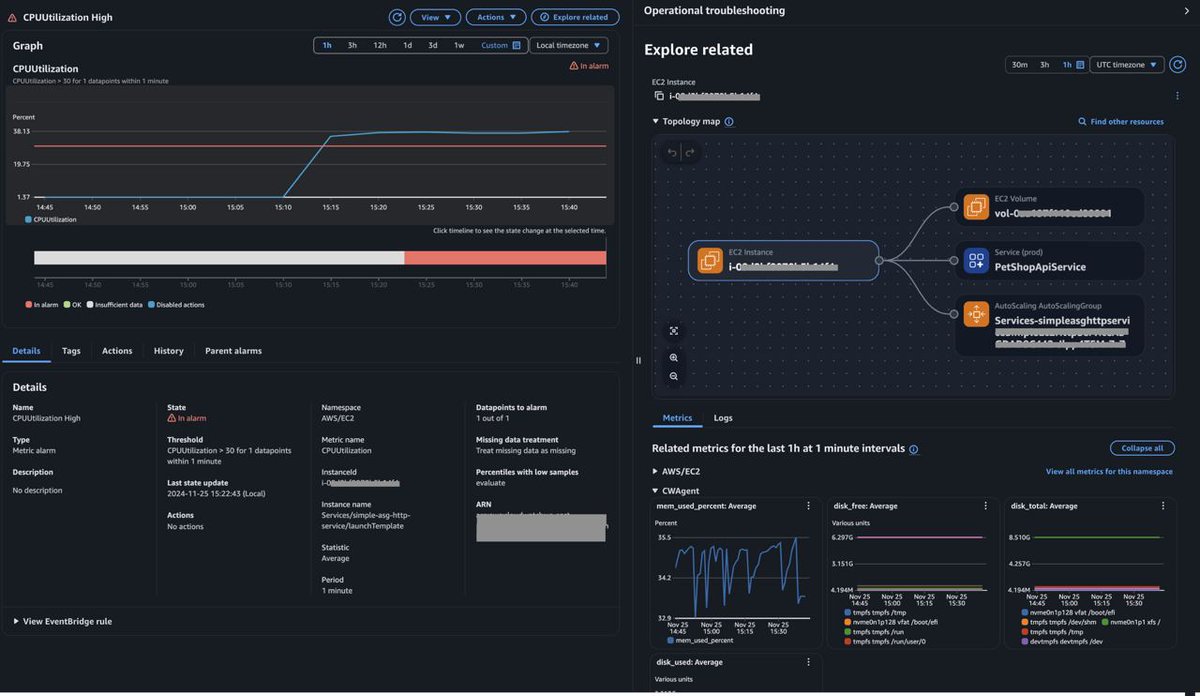Zoom out of the topology map
Viewport: 1200px width, 696px height.
tap(674, 376)
